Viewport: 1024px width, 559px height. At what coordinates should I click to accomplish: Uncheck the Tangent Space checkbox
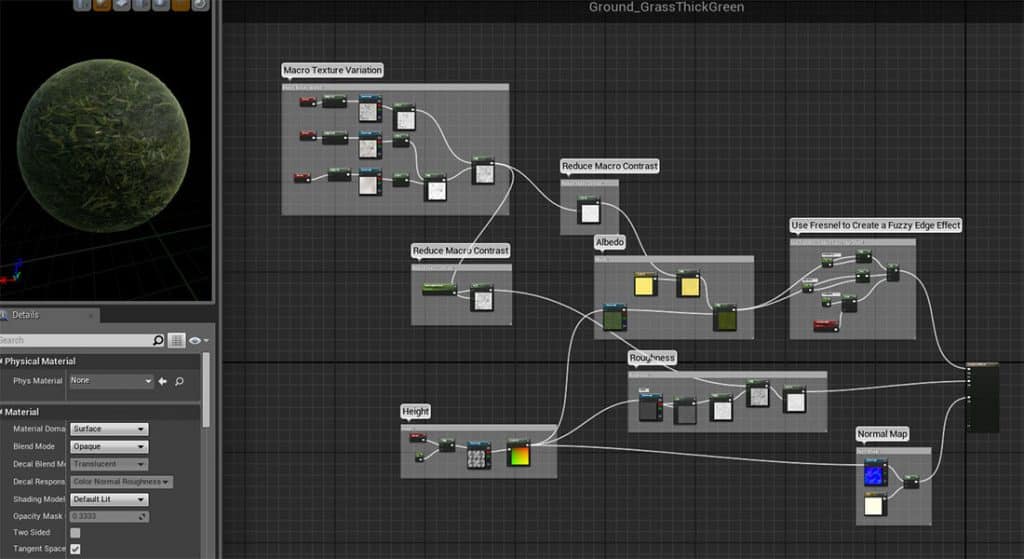[75, 549]
